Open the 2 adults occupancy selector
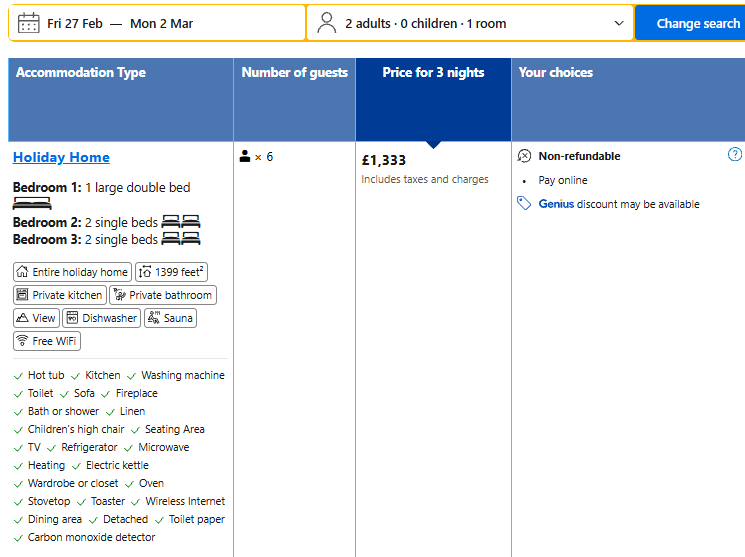This screenshot has height=557, width=745. (425, 23)
